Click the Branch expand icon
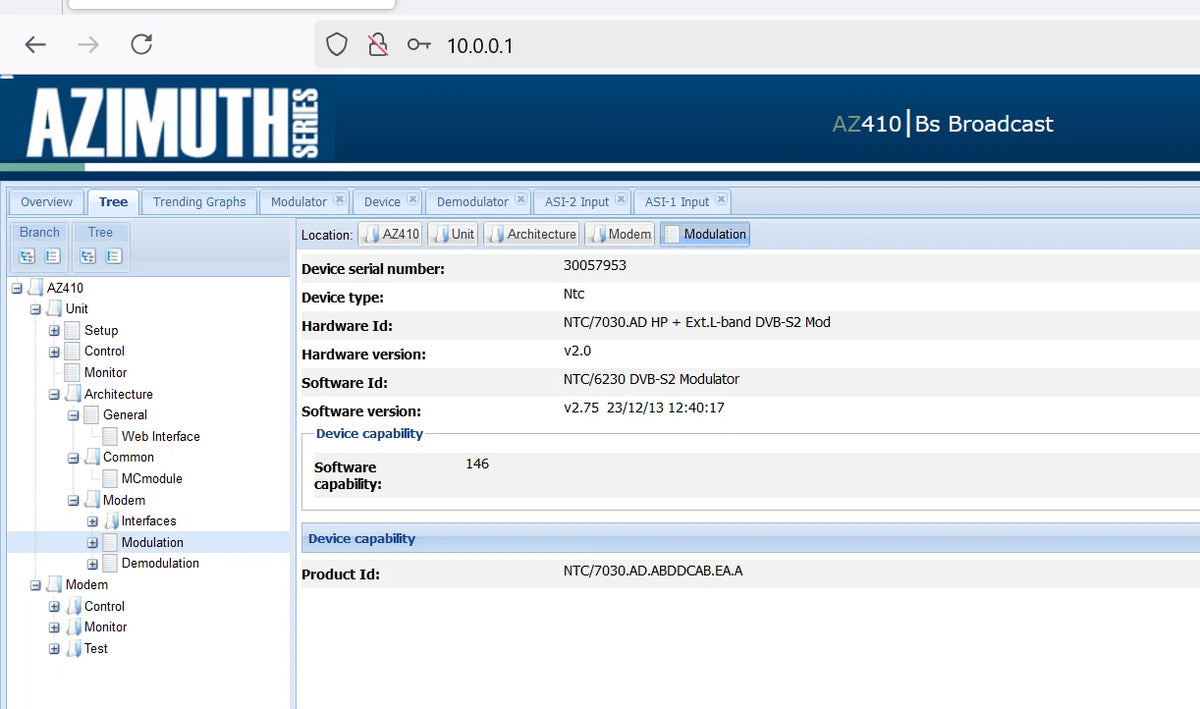 point(27,256)
